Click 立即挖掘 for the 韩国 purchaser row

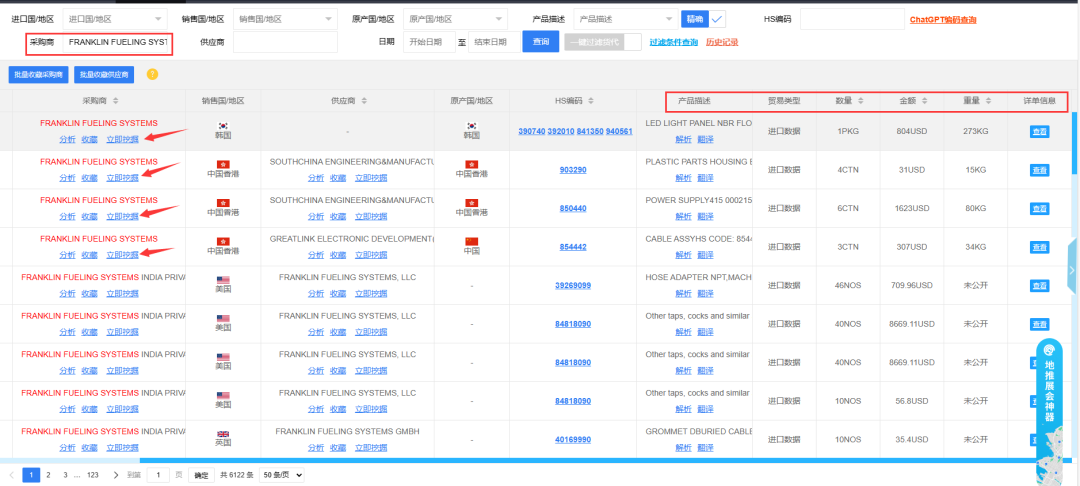(122, 139)
